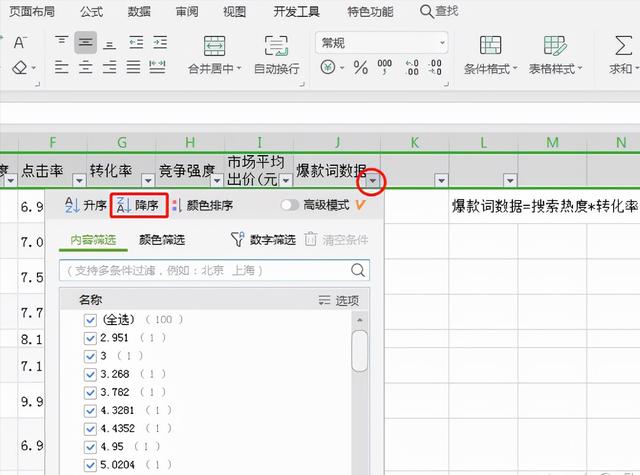Sort descending with 降序 button
Screen dimensions: 640x475
click(139, 205)
